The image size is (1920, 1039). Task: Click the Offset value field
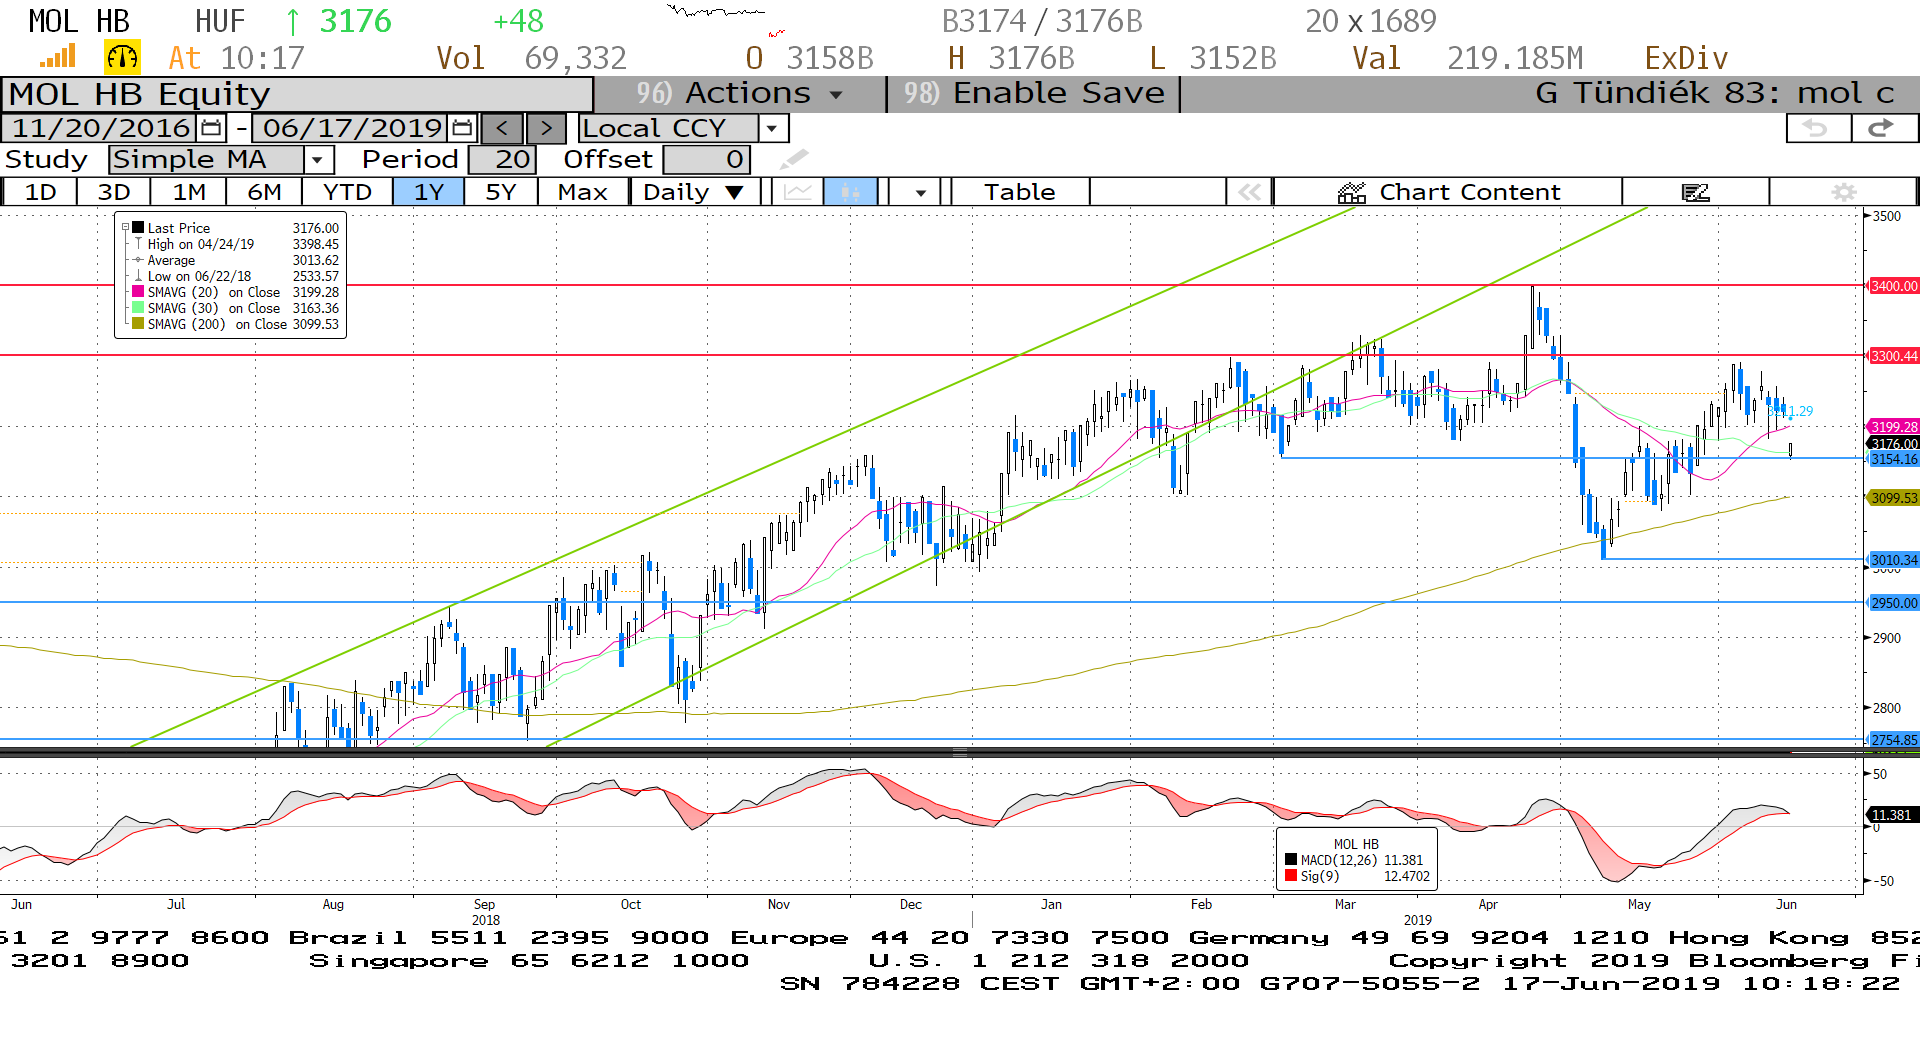pyautogui.click(x=706, y=159)
